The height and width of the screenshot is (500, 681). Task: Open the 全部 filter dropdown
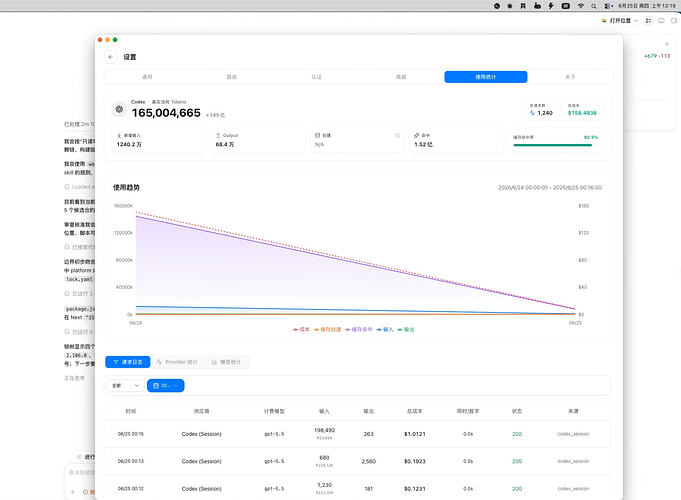click(126, 385)
